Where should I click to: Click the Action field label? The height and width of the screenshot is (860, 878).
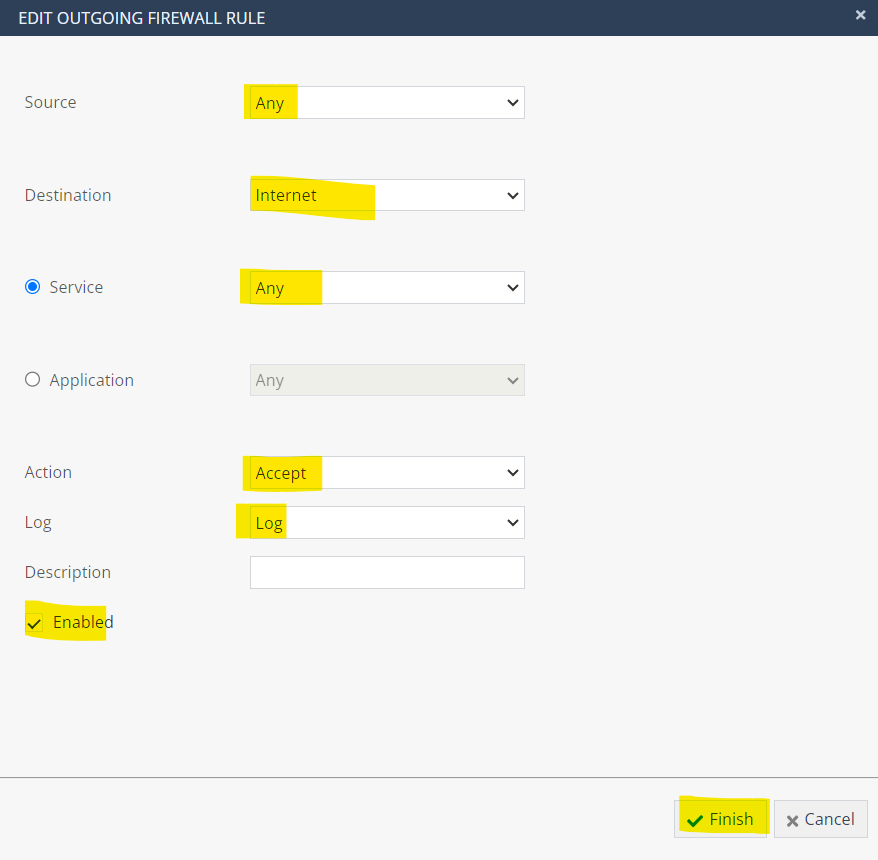tap(48, 472)
